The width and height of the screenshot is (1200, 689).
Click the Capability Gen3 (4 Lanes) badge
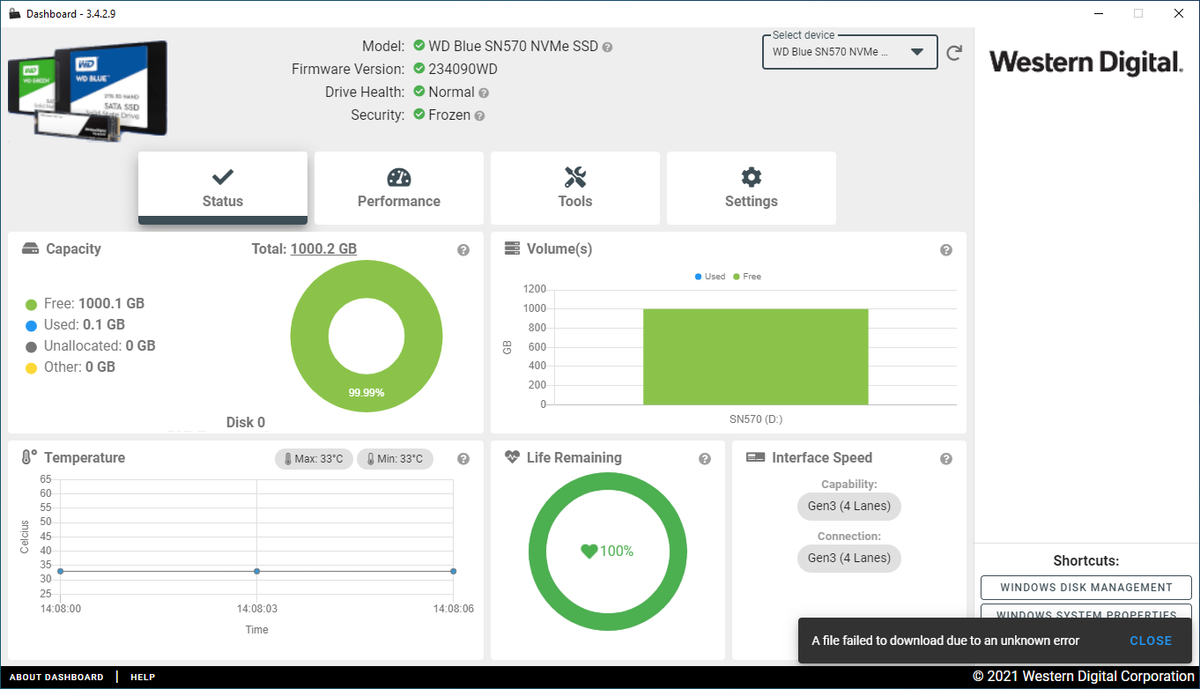click(x=849, y=506)
